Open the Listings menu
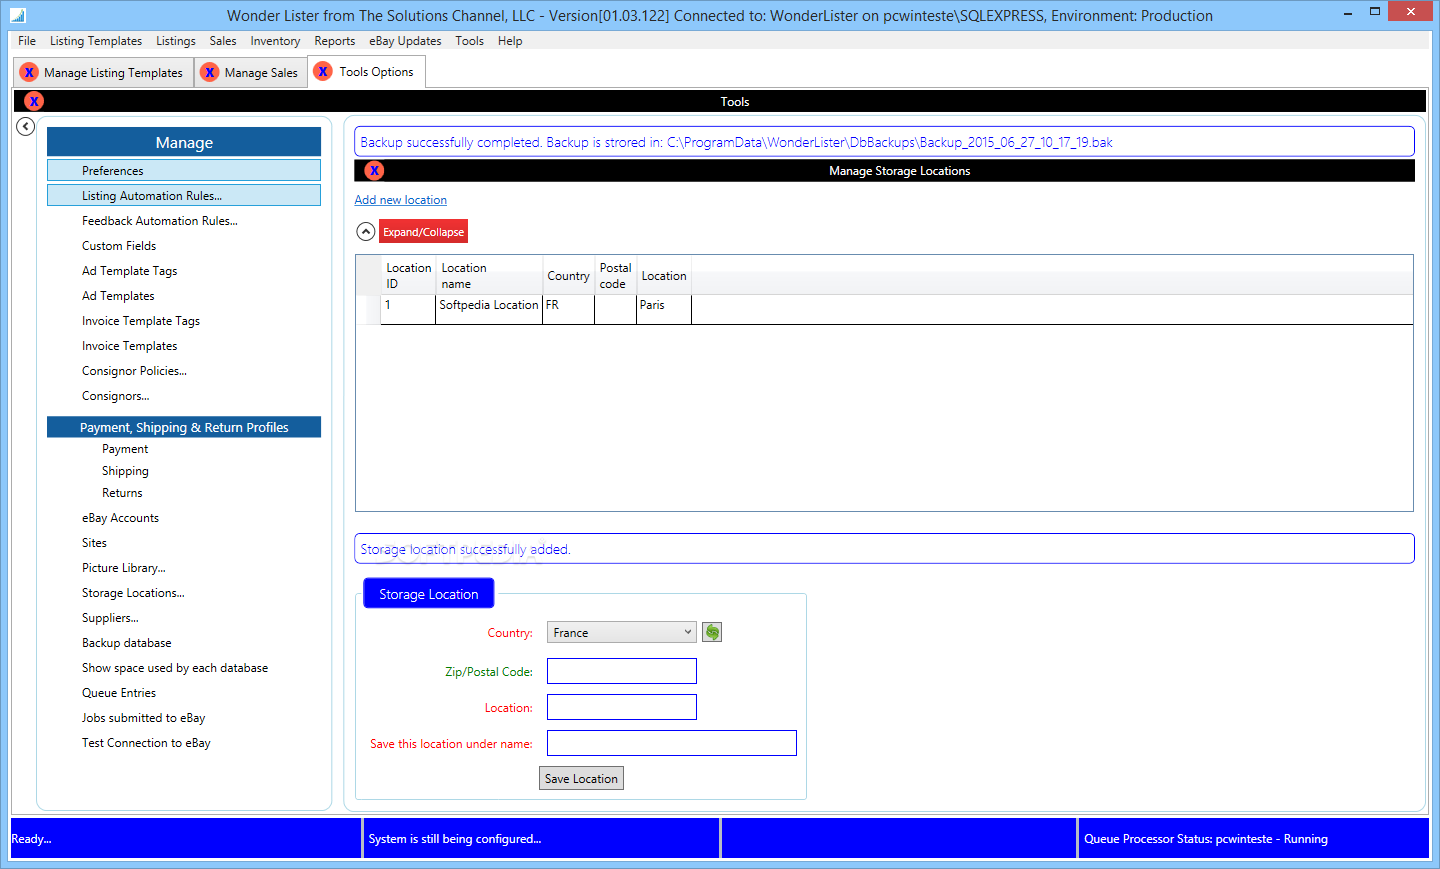Screen dimensions: 1440x869 click(176, 41)
